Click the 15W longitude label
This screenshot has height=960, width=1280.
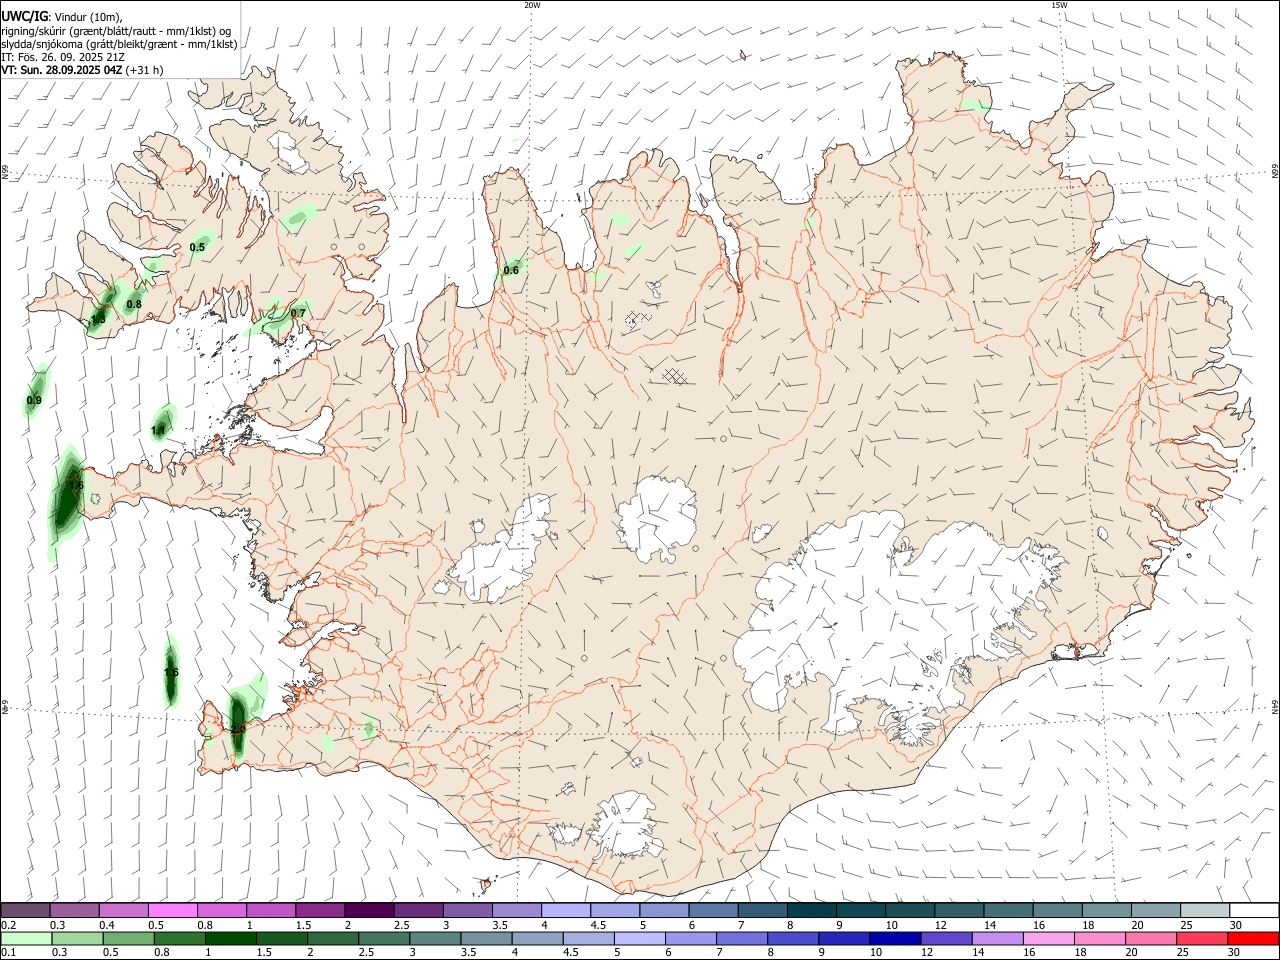tap(1059, 5)
